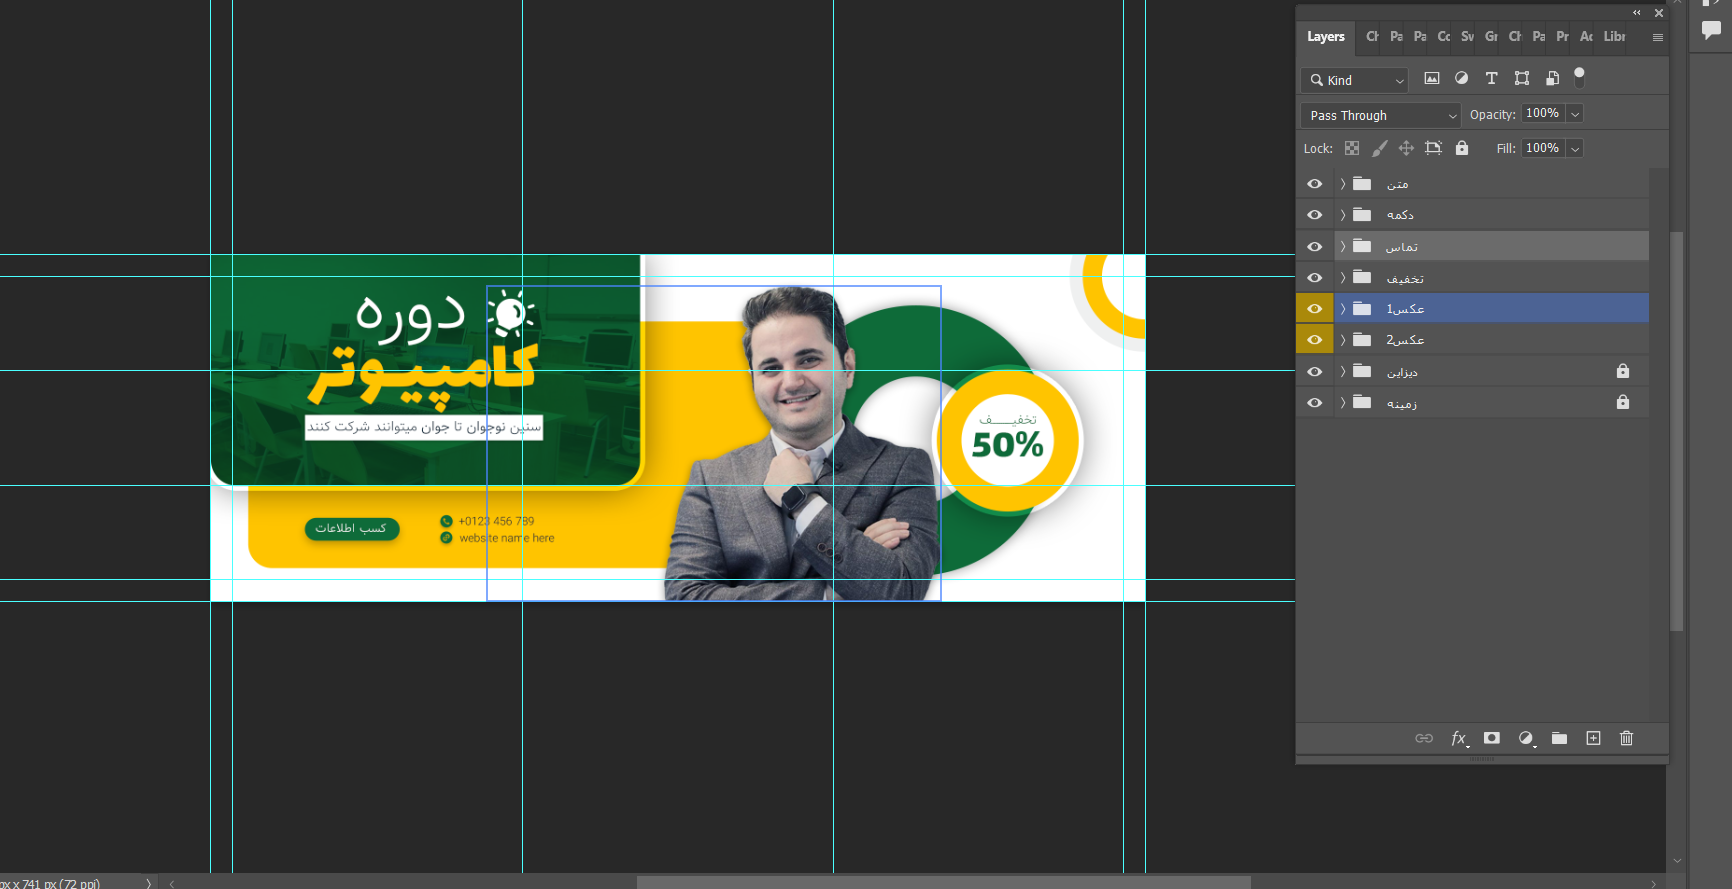Open the Layers panel flyout menu
This screenshot has height=889, width=1732.
tap(1657, 38)
